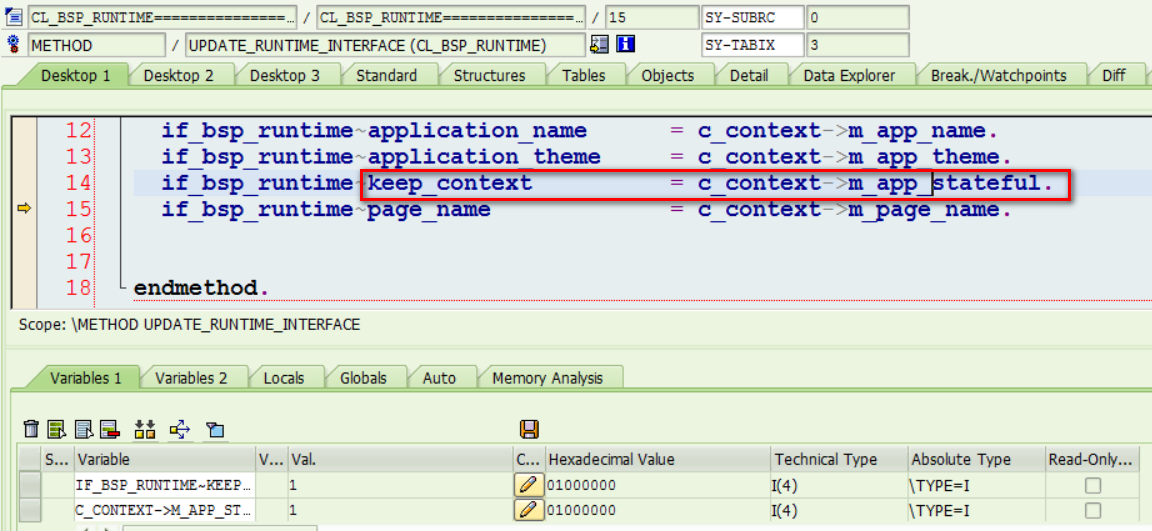Click the Hexadecimal Value column header
1152x531 pixels.
coord(658,460)
